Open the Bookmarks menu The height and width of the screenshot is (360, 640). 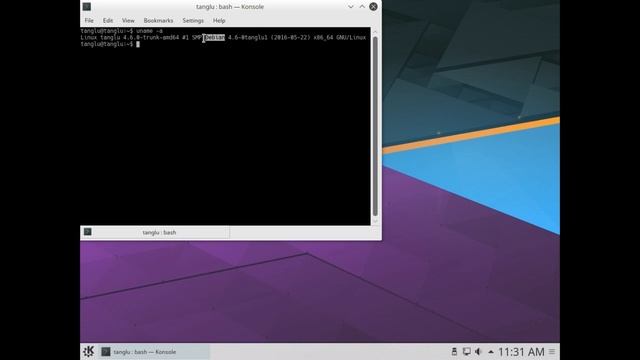(158, 20)
